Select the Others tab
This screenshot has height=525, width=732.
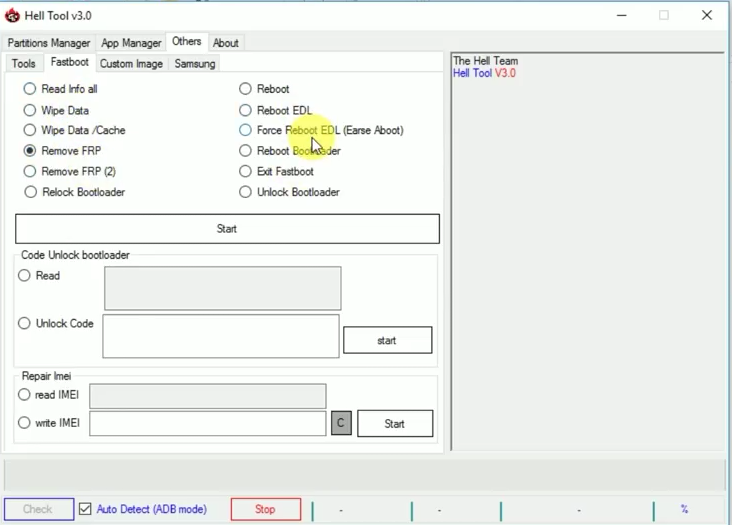point(186,42)
